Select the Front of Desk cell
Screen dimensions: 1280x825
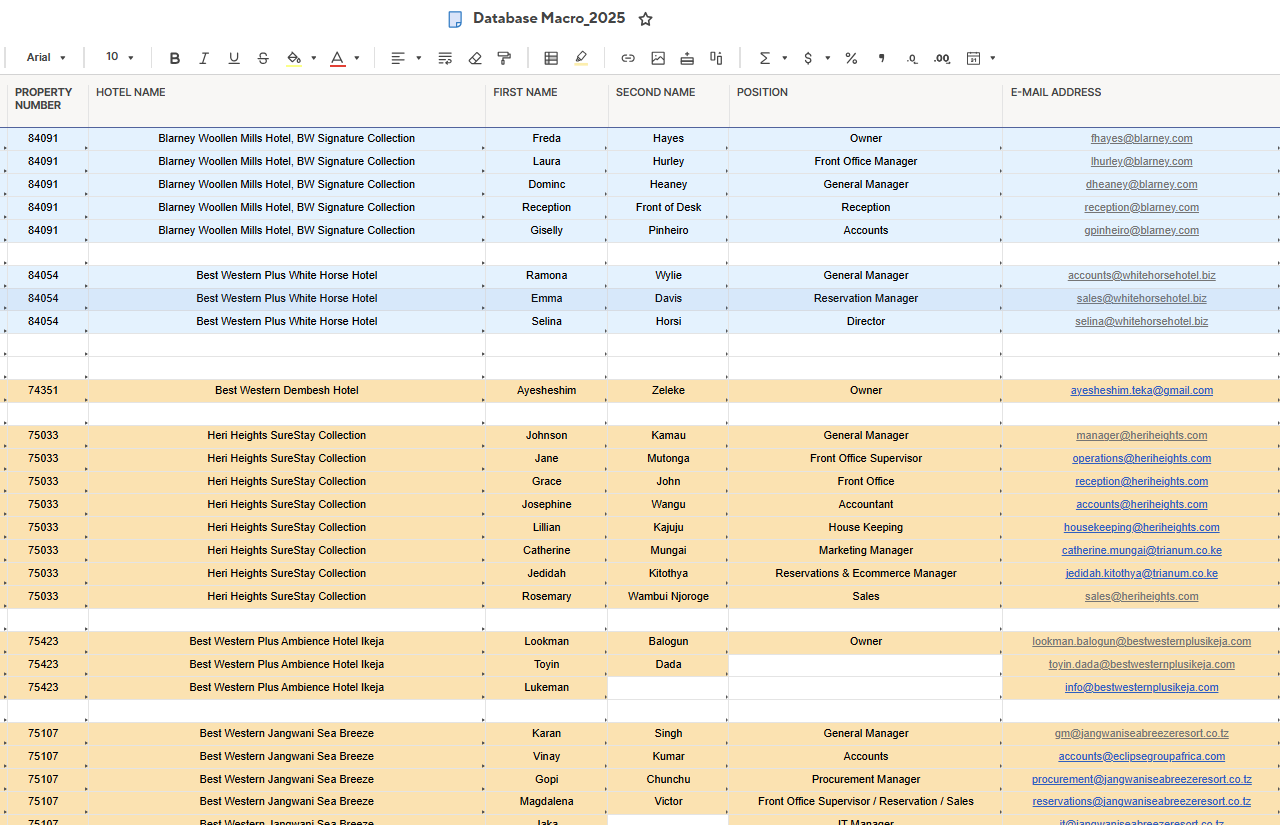669,208
